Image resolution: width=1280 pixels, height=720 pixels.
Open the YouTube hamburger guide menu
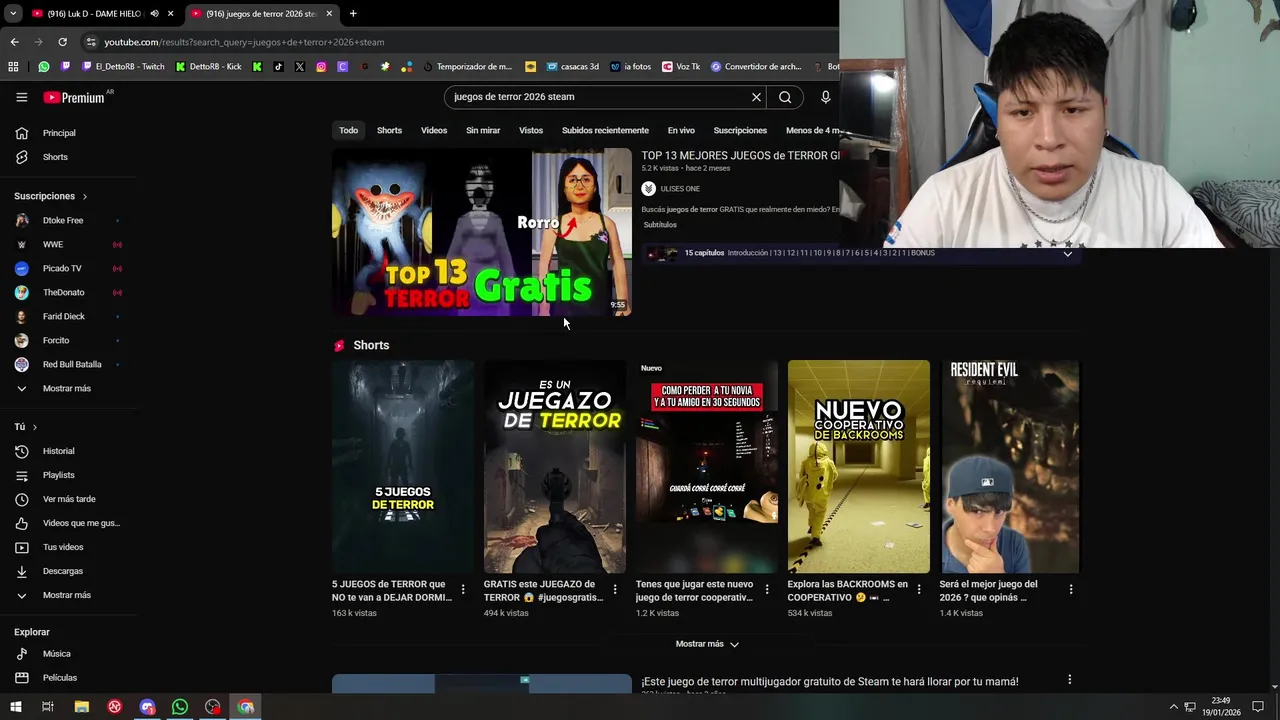(x=21, y=97)
